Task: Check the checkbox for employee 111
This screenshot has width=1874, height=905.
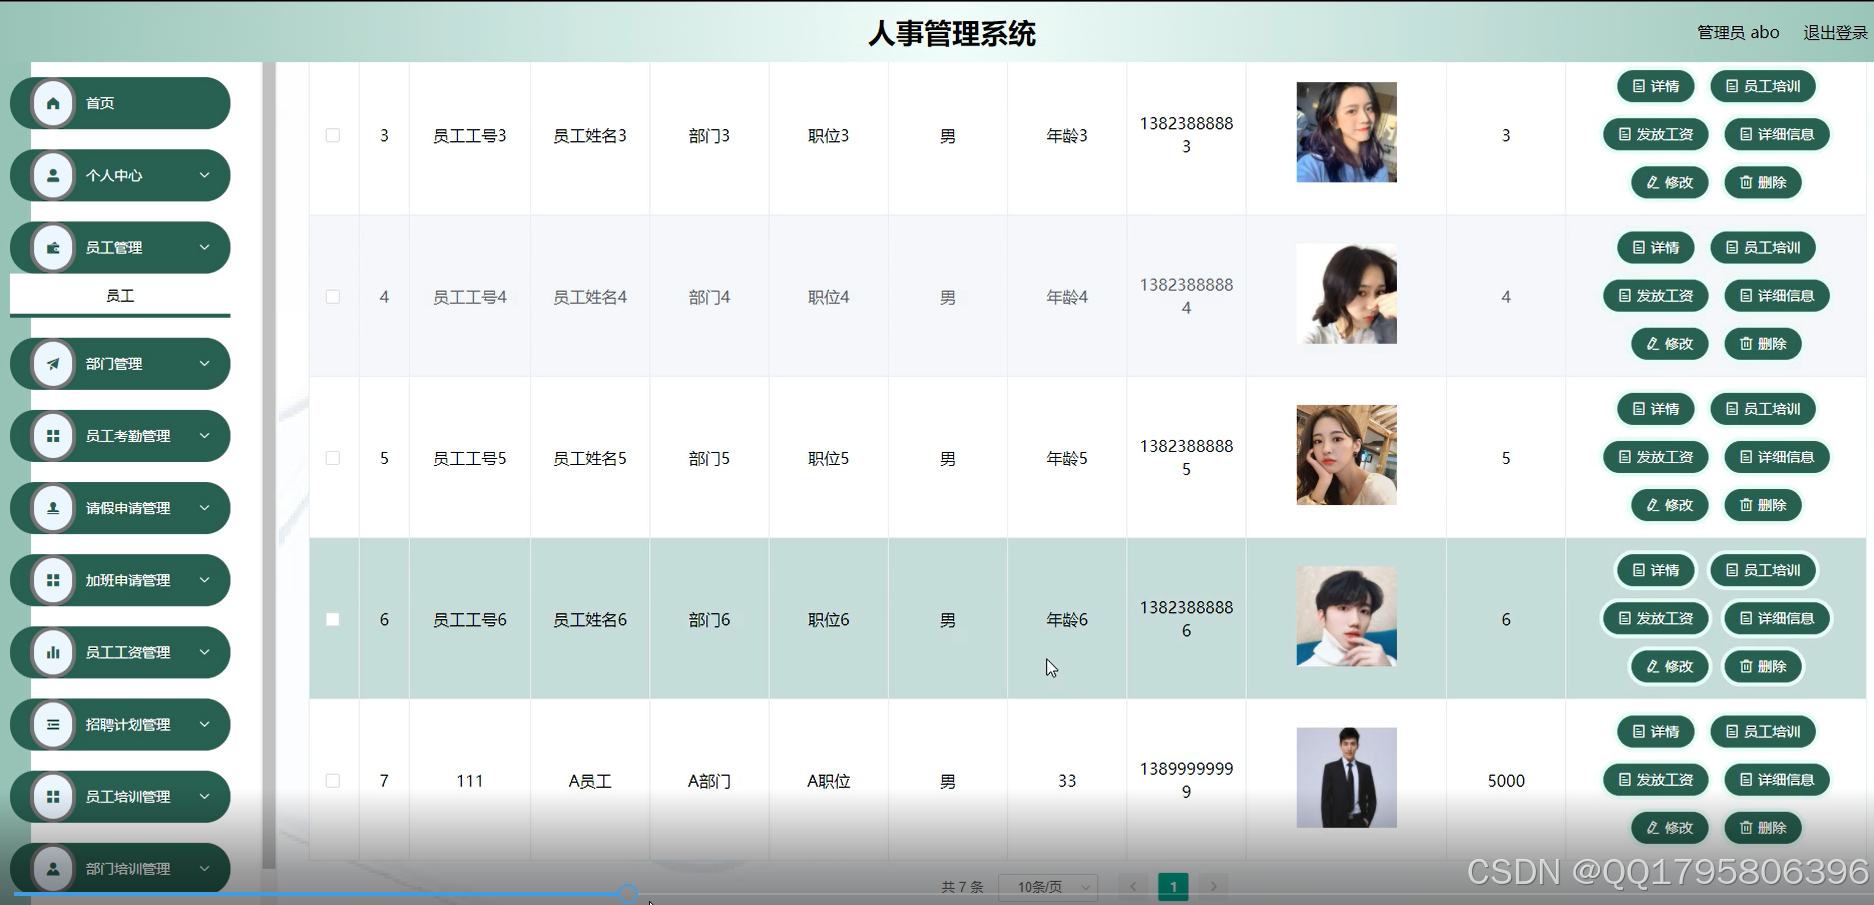Action: (x=333, y=781)
